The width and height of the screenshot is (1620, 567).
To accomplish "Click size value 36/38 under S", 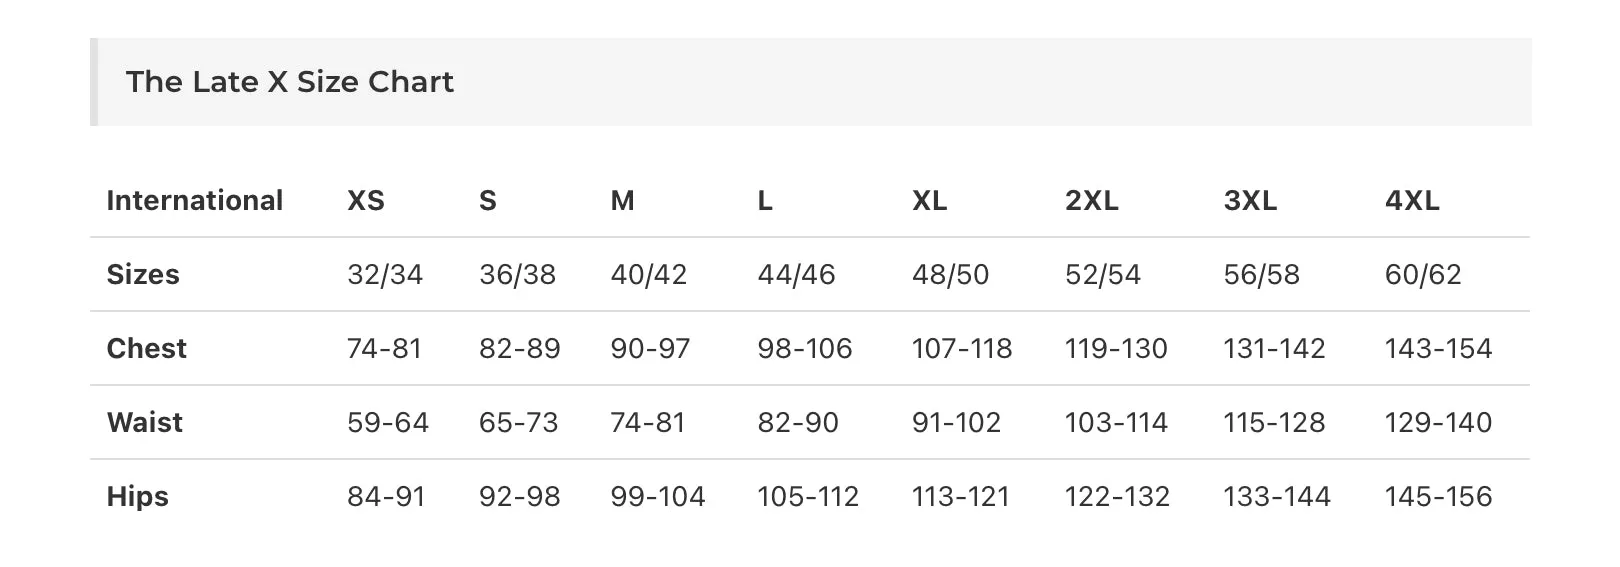I will (517, 275).
